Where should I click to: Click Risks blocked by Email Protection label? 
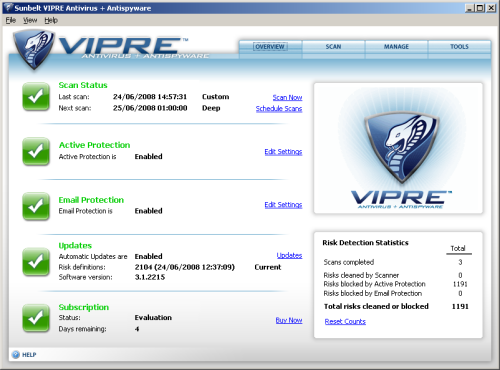373,293
